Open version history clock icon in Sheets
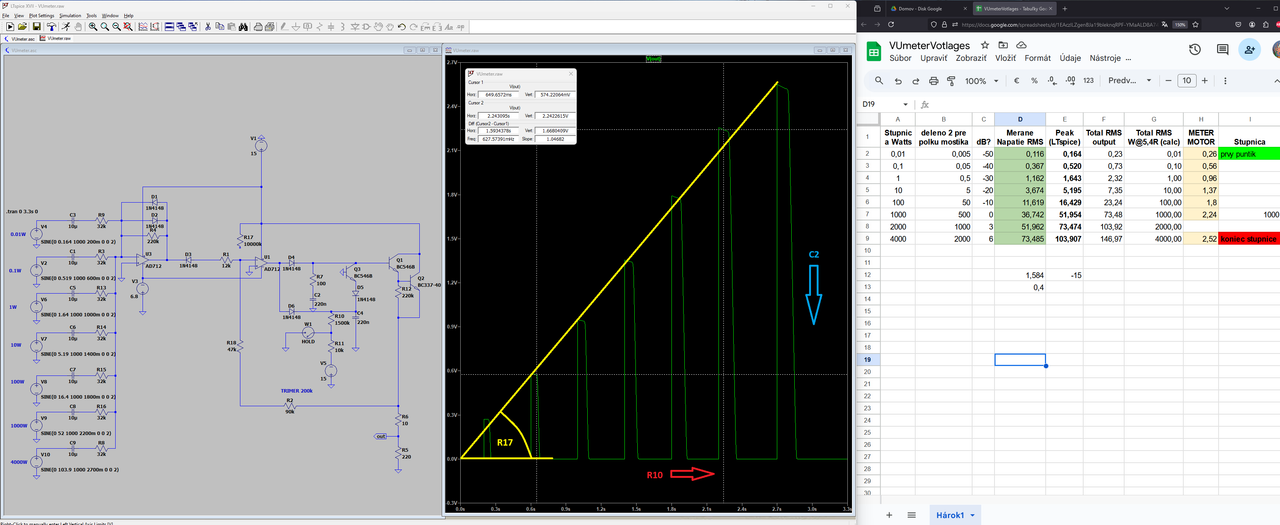This screenshot has width=1280, height=525. [1195, 49]
